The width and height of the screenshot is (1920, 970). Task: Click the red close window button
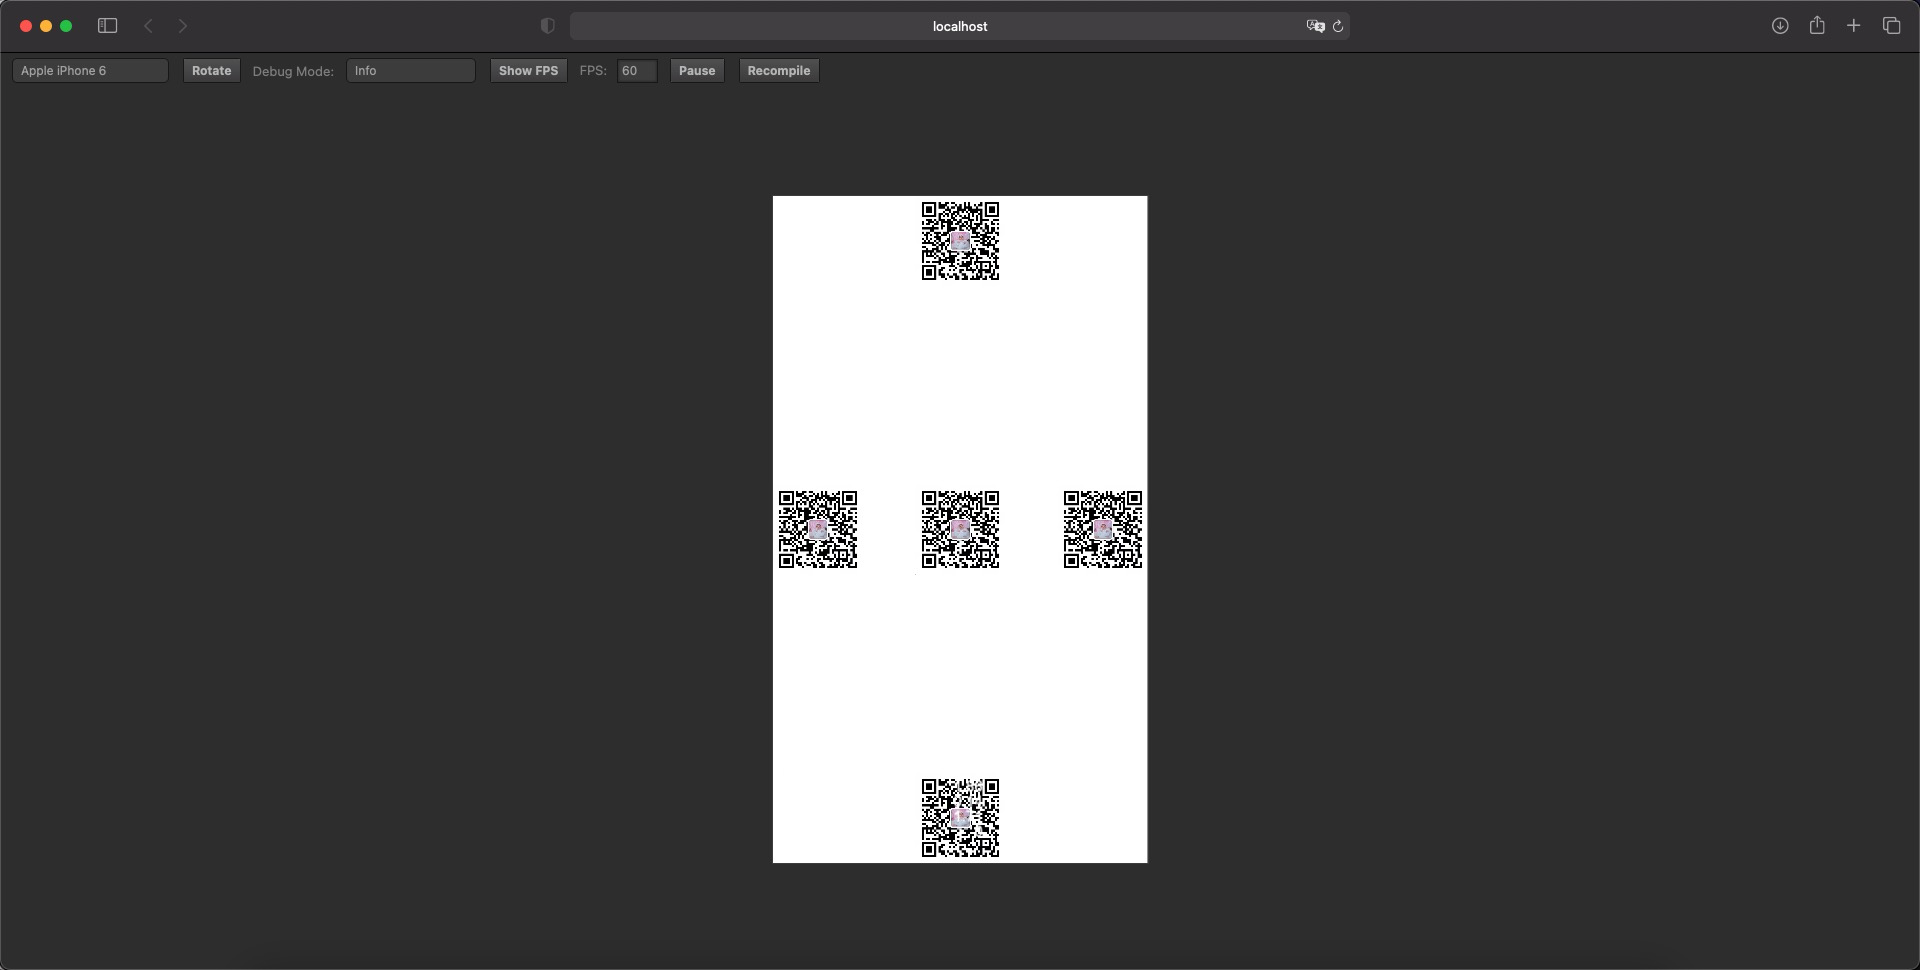click(26, 26)
